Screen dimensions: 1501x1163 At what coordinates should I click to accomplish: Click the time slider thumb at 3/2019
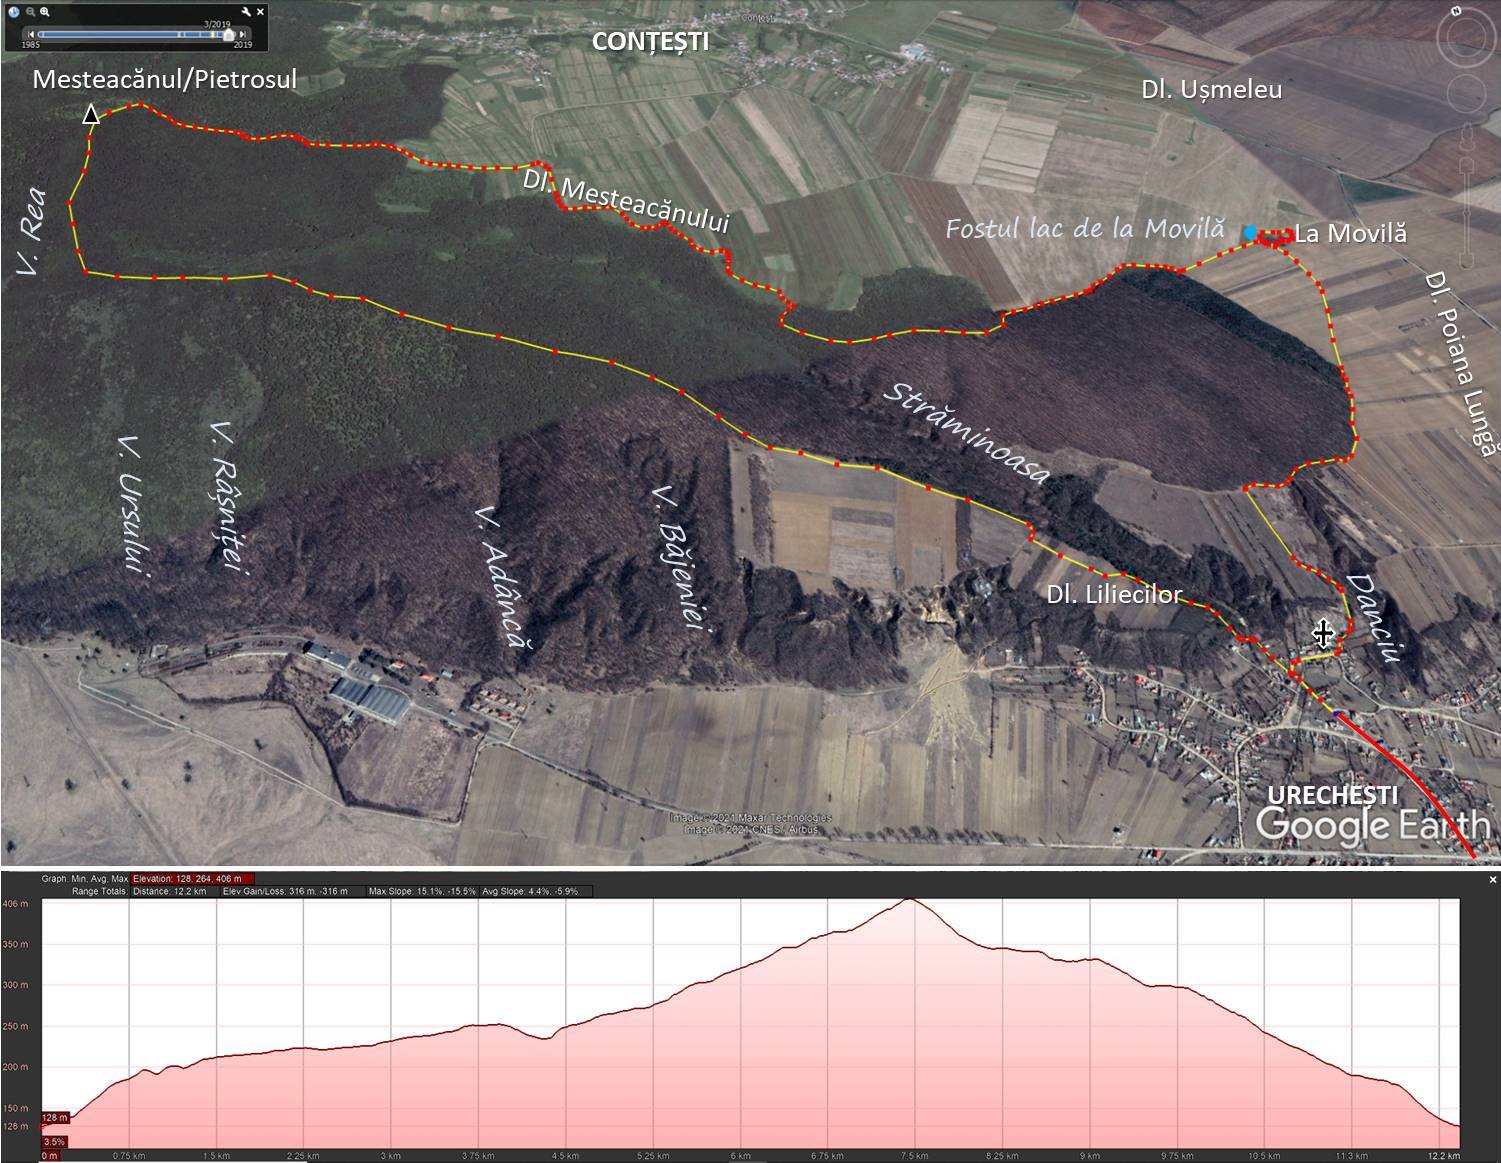click(229, 35)
